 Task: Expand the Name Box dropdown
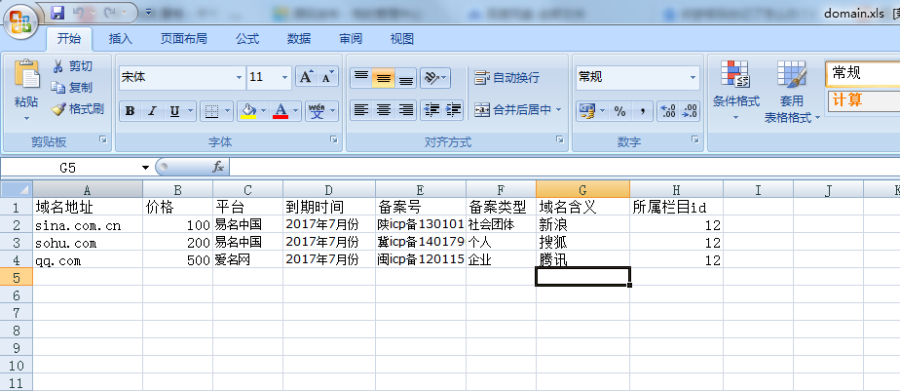(x=145, y=168)
